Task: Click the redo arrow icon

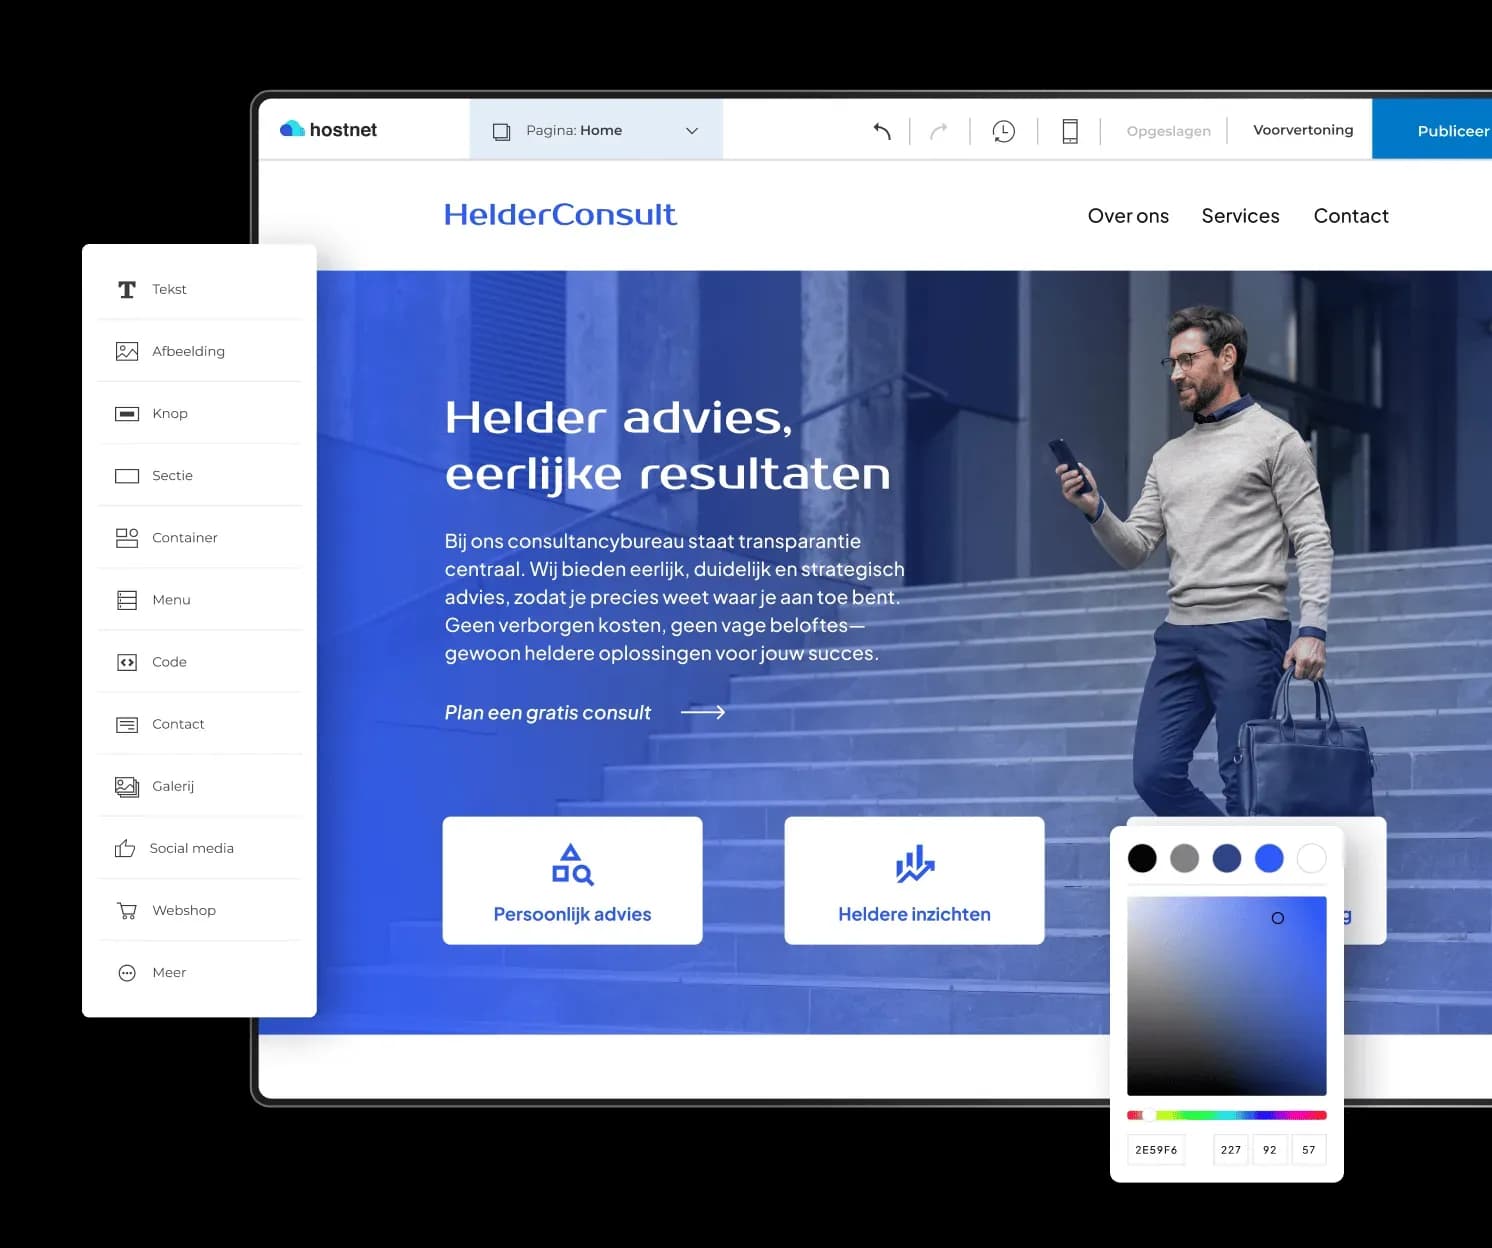Action: [939, 131]
